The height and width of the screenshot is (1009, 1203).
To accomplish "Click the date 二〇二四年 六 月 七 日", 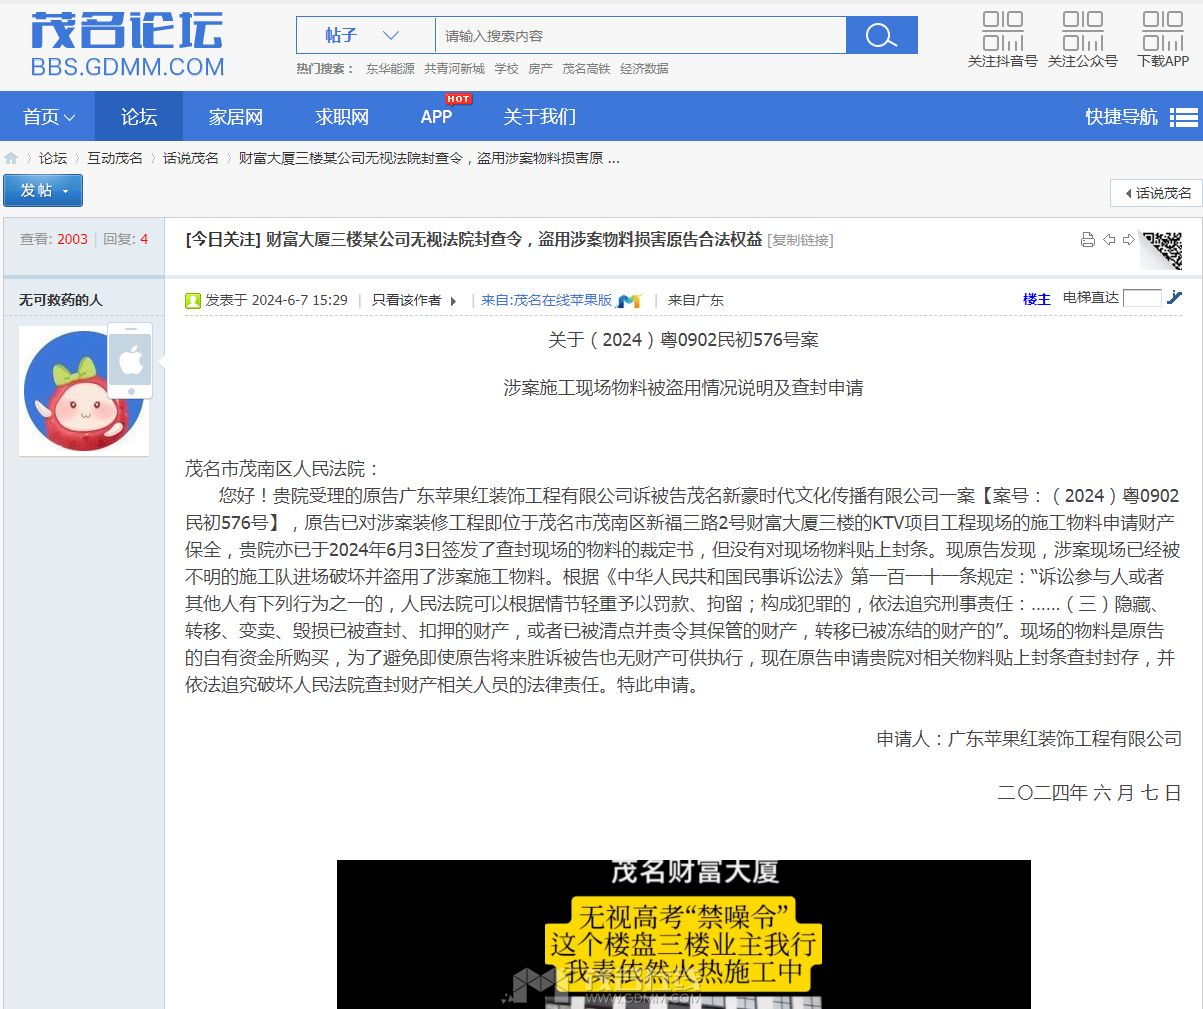I will 1089,793.
